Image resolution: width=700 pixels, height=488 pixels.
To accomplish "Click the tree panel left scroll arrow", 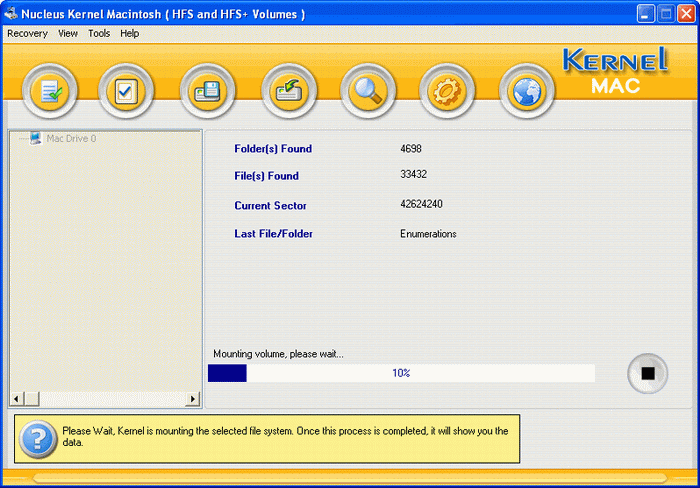I will coord(17,399).
